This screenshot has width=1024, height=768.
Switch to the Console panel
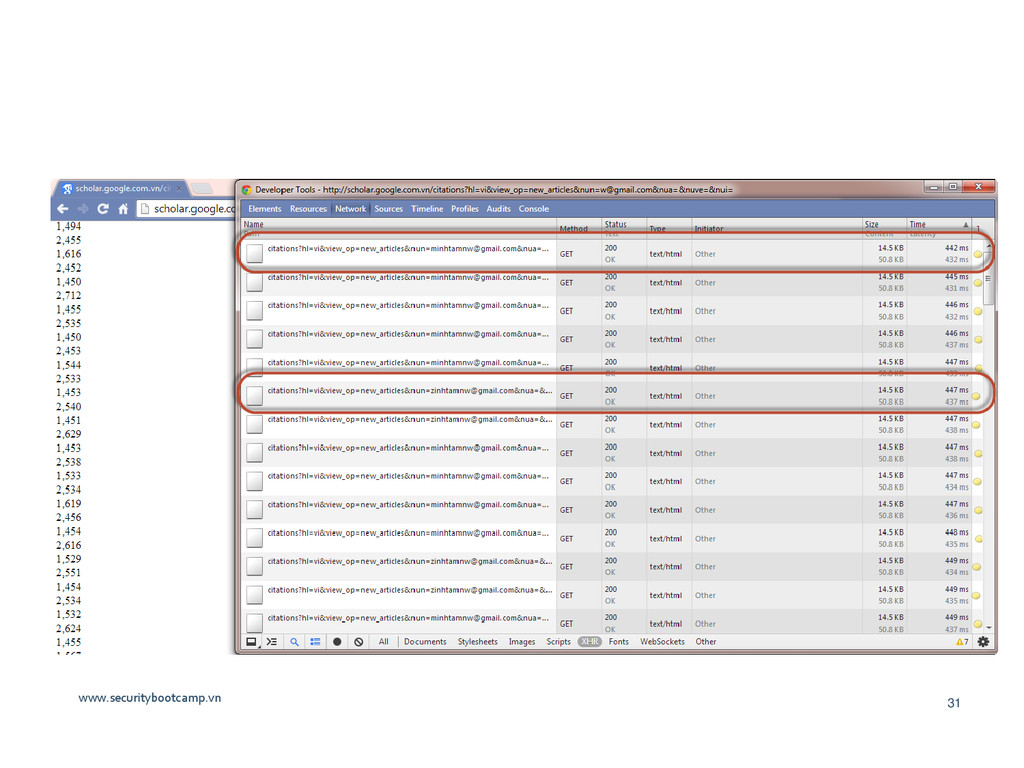[534, 209]
